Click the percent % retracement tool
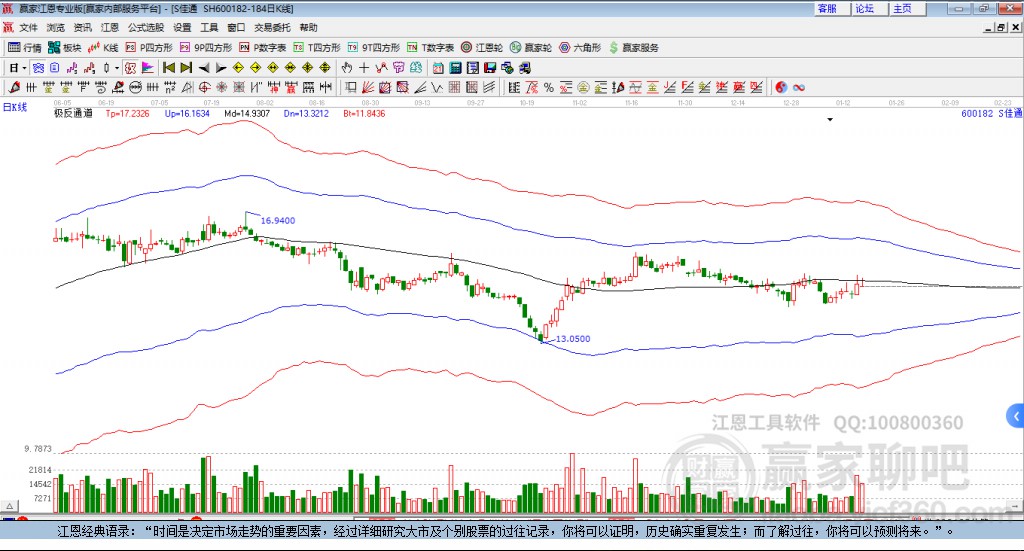 (549, 87)
